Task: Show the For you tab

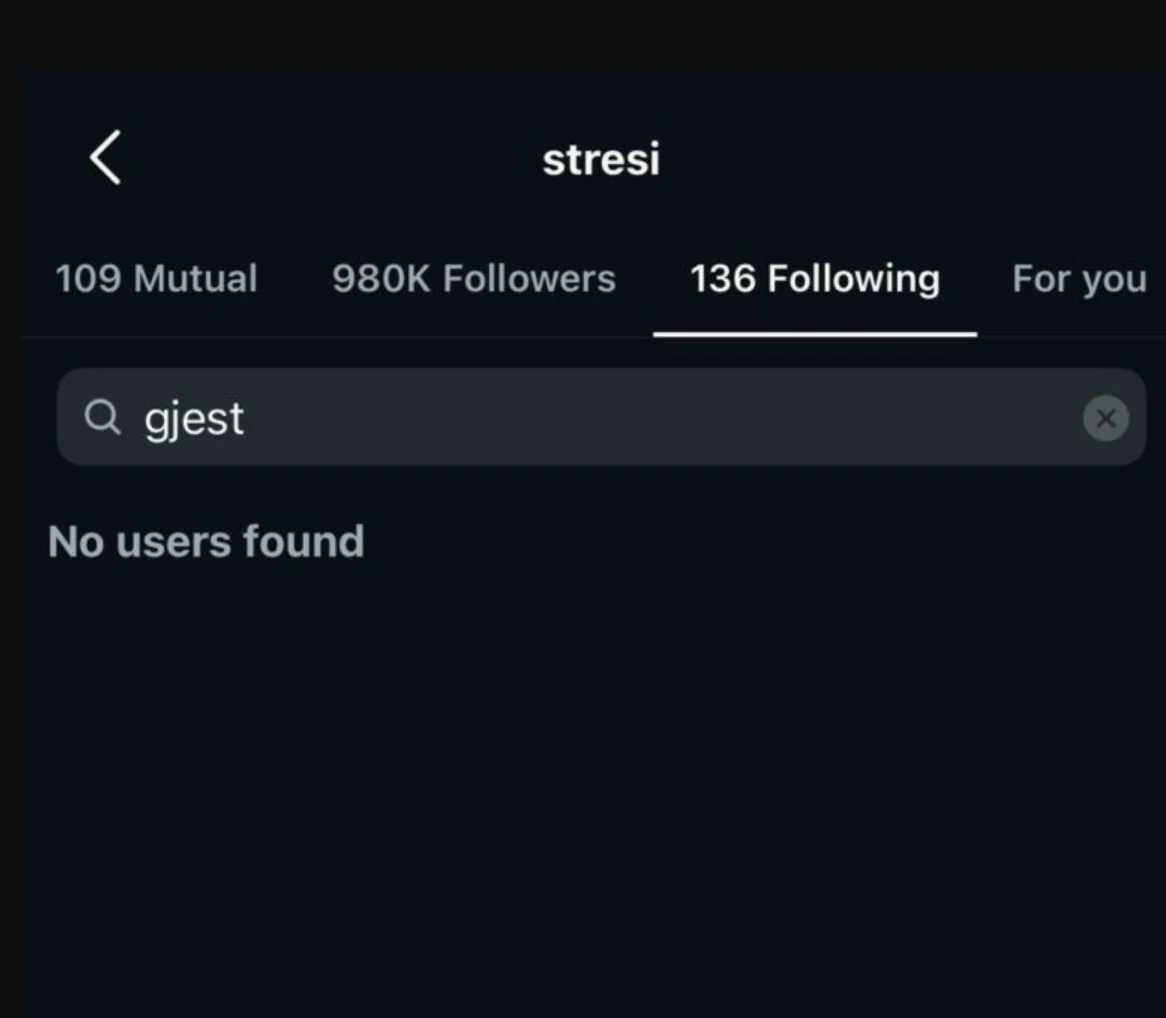Action: (1079, 279)
